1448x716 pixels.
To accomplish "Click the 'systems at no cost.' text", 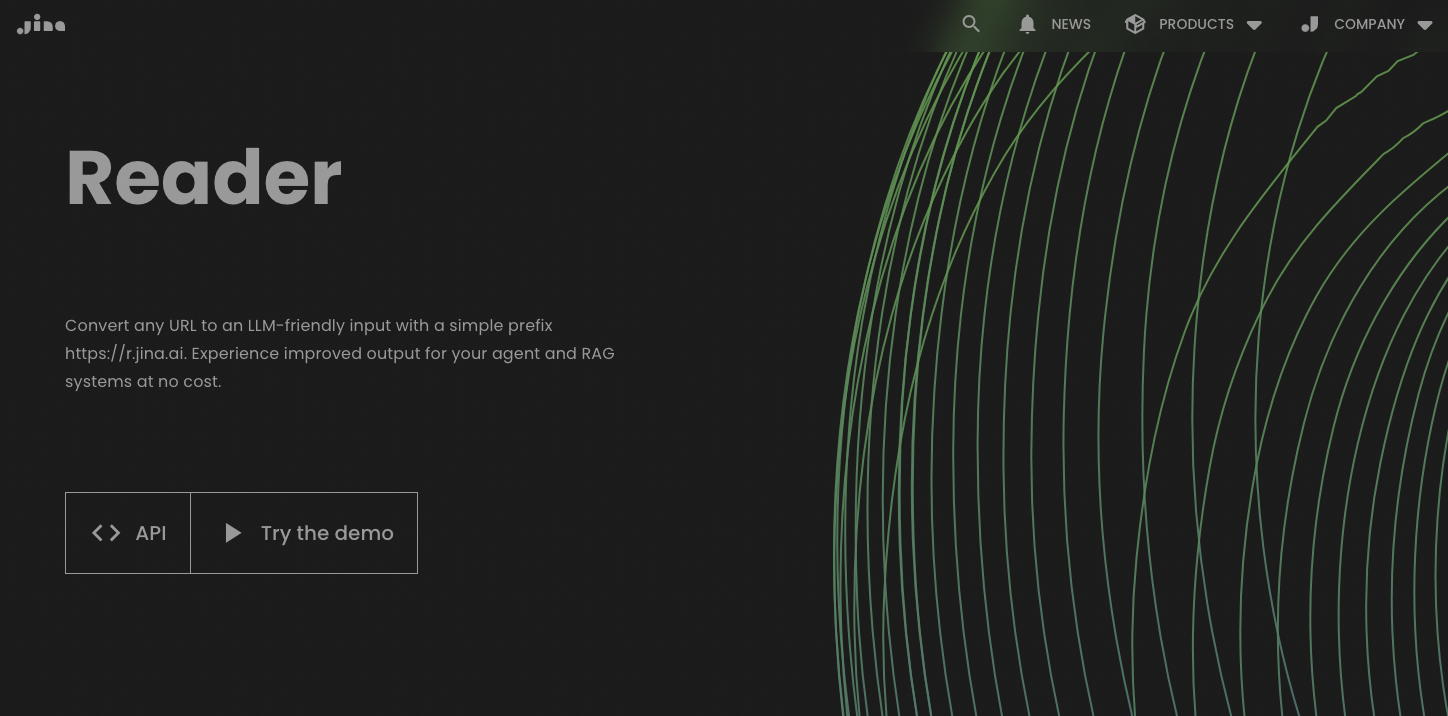I will point(143,381).
